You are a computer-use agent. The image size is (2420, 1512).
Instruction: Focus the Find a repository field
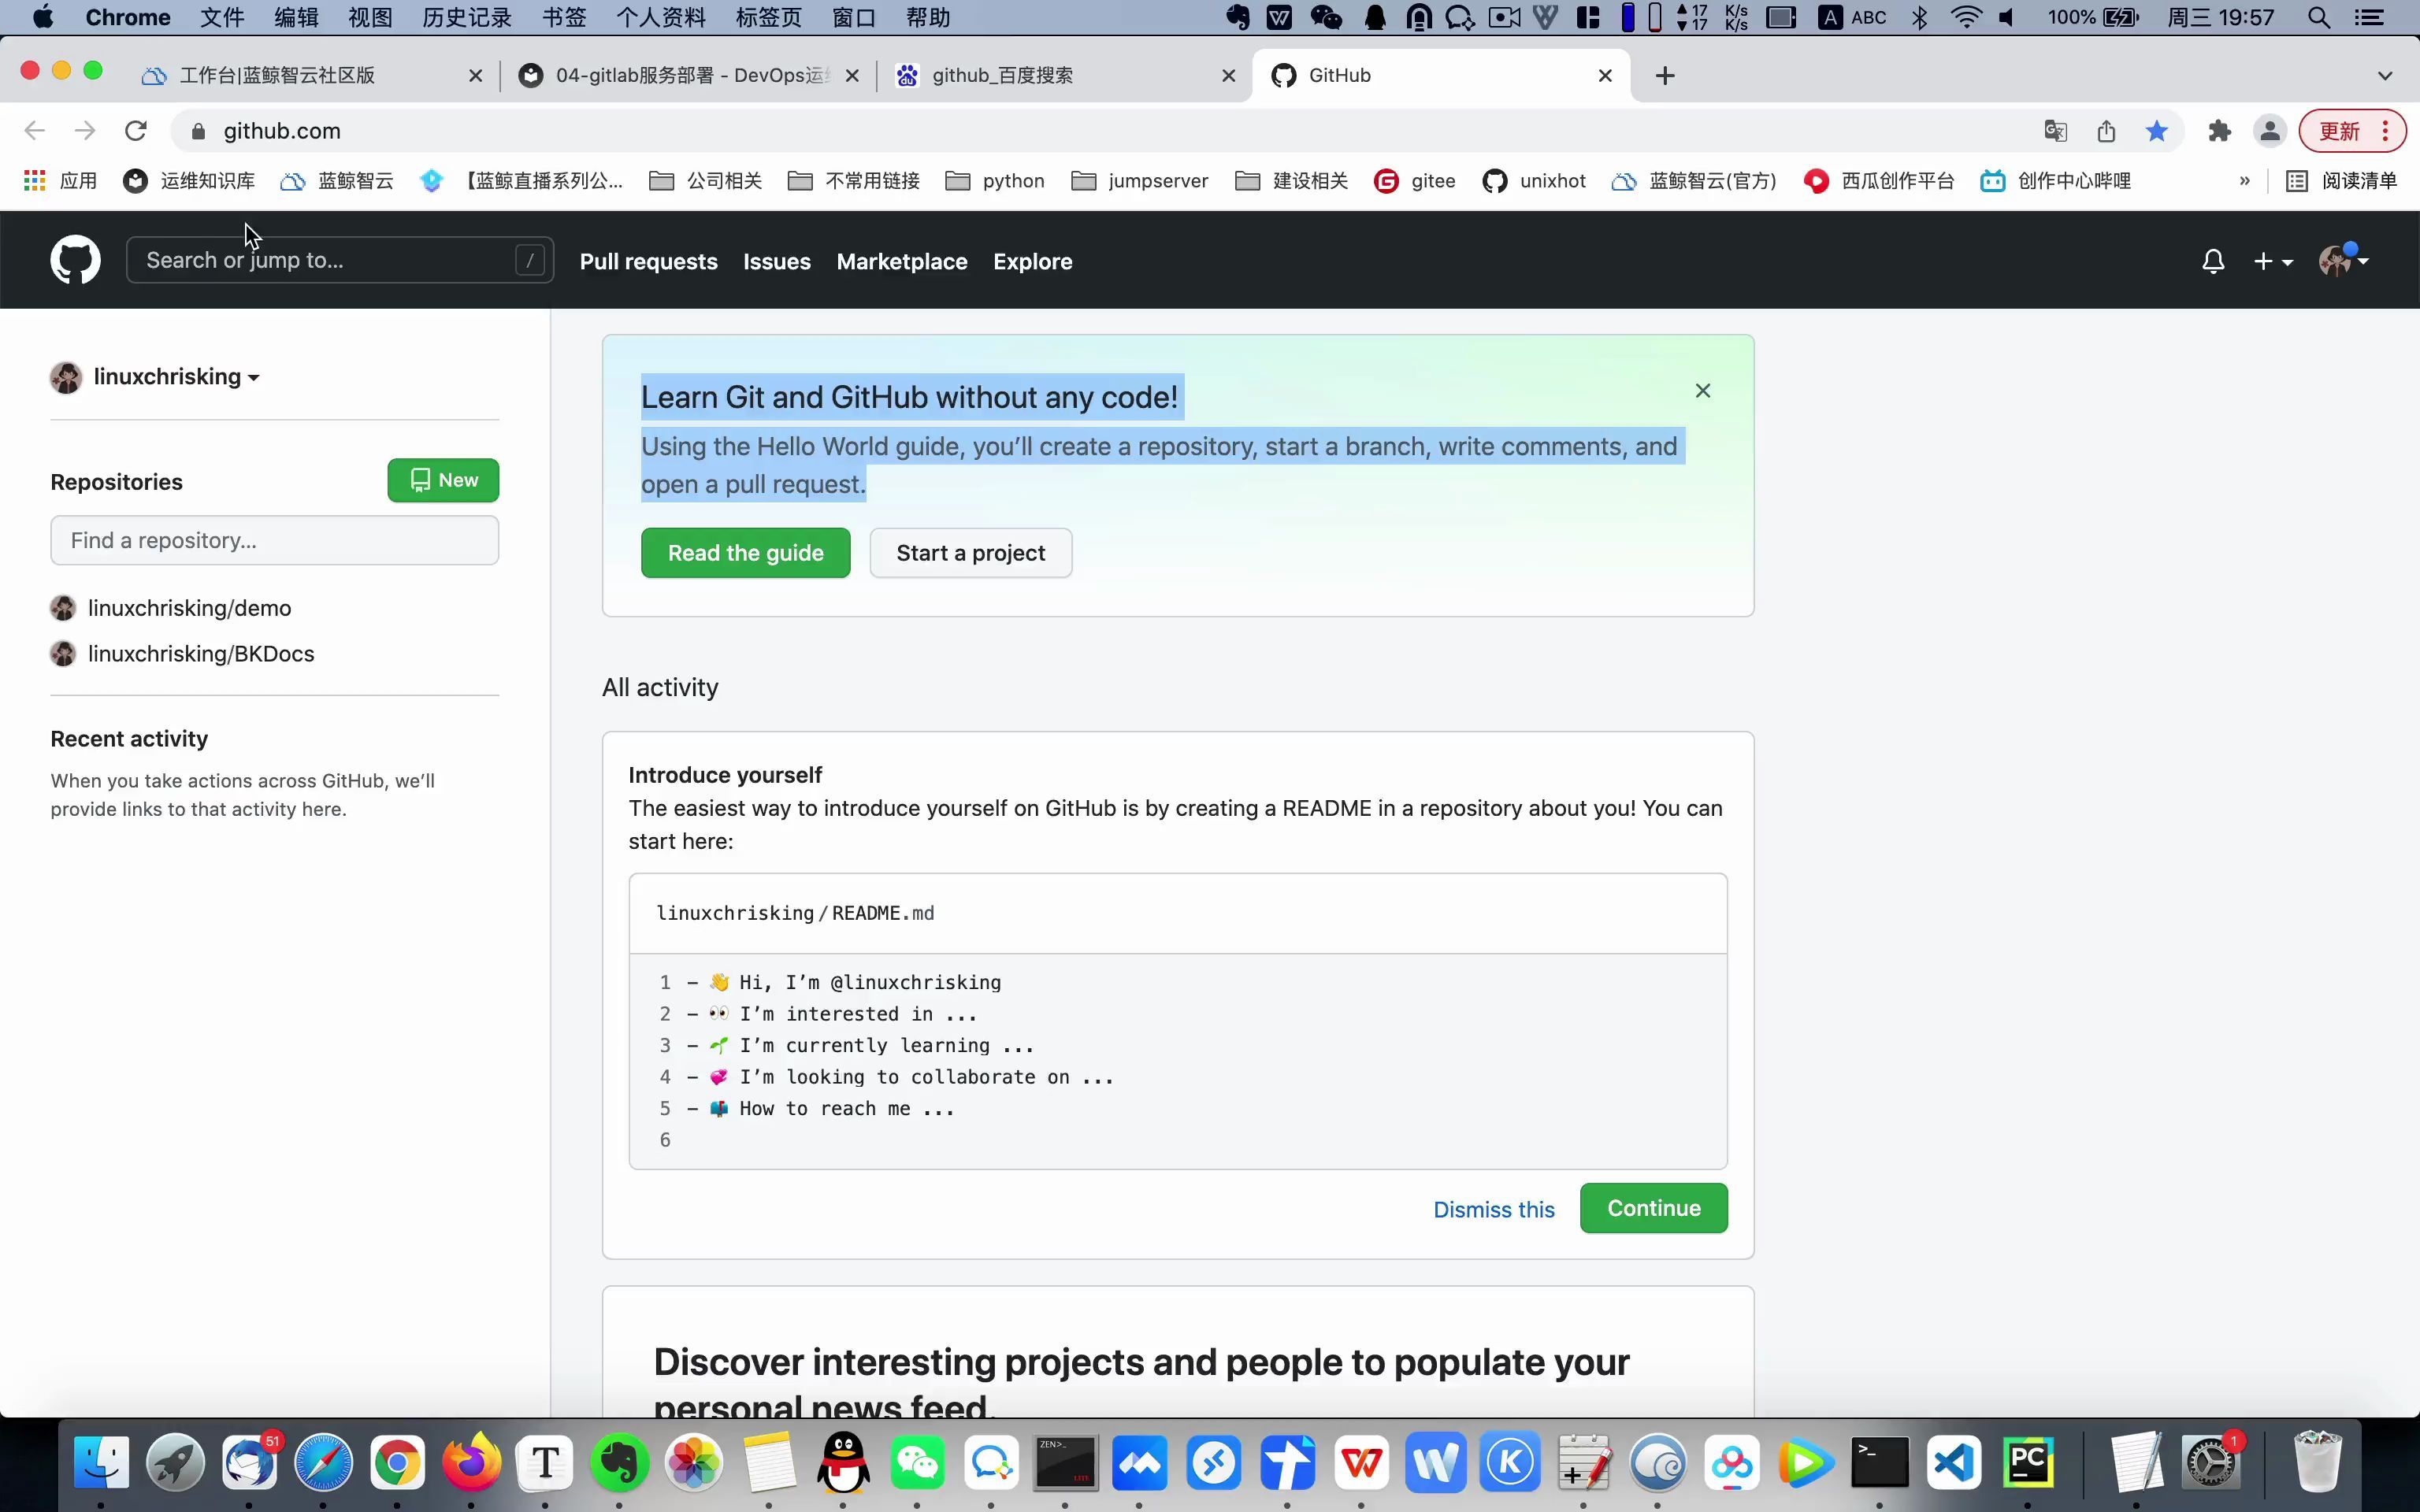(274, 540)
